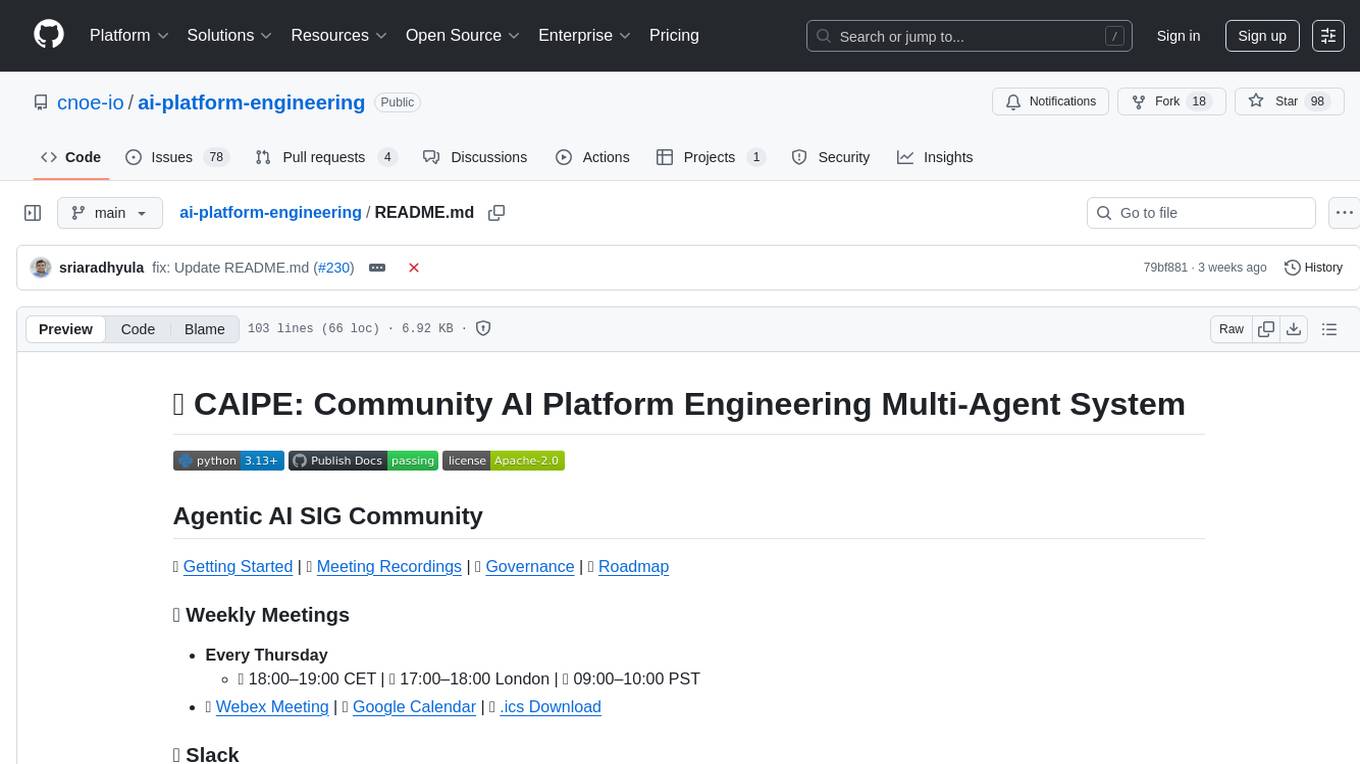The width and height of the screenshot is (1360, 764).
Task: Open the GitHub home logo
Action: (x=49, y=35)
